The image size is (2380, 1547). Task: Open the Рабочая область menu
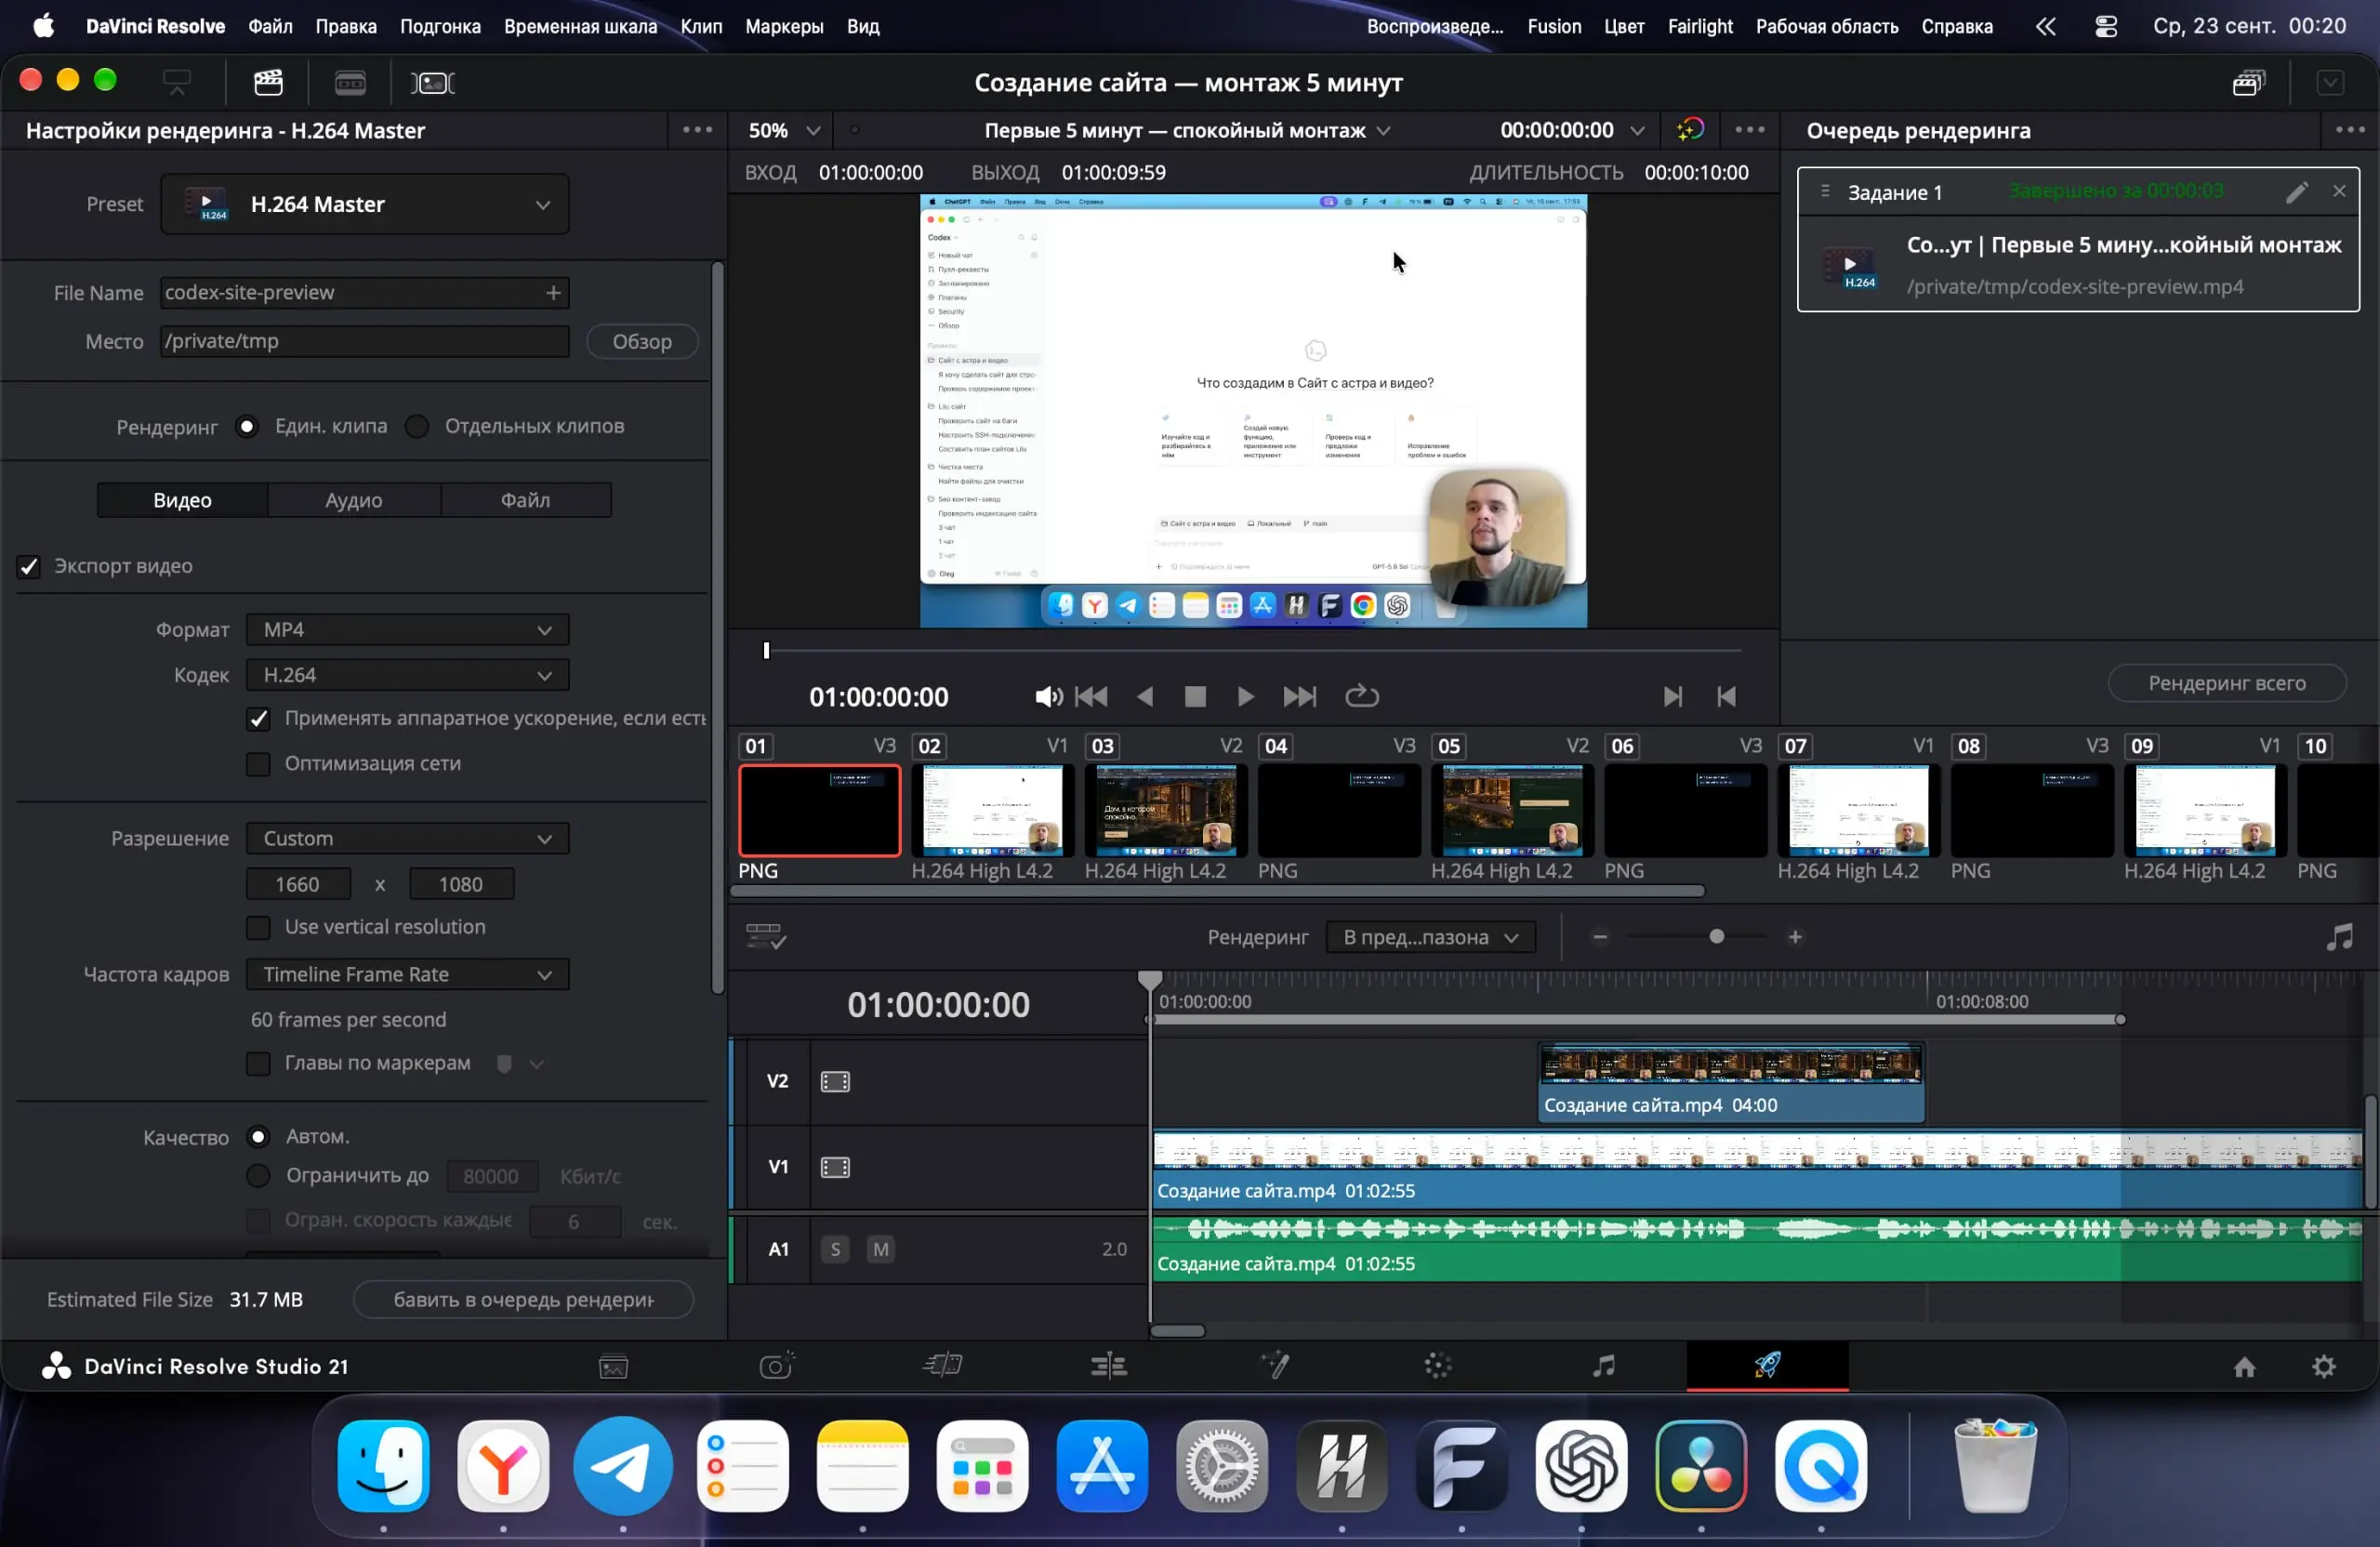pos(1827,26)
